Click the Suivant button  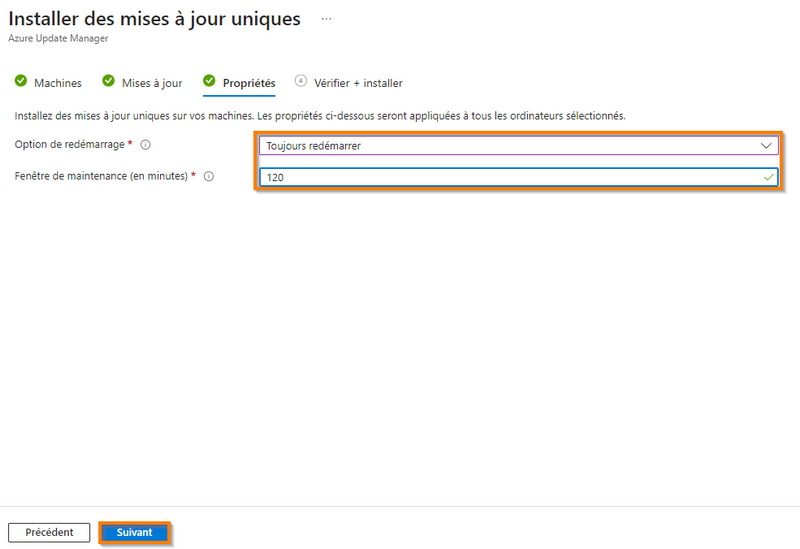(135, 533)
